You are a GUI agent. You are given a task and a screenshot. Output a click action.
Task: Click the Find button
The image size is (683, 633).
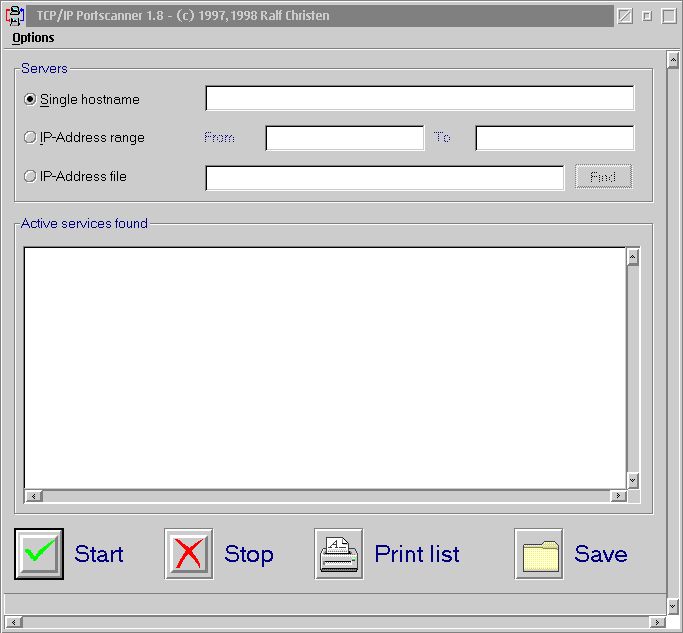point(603,177)
